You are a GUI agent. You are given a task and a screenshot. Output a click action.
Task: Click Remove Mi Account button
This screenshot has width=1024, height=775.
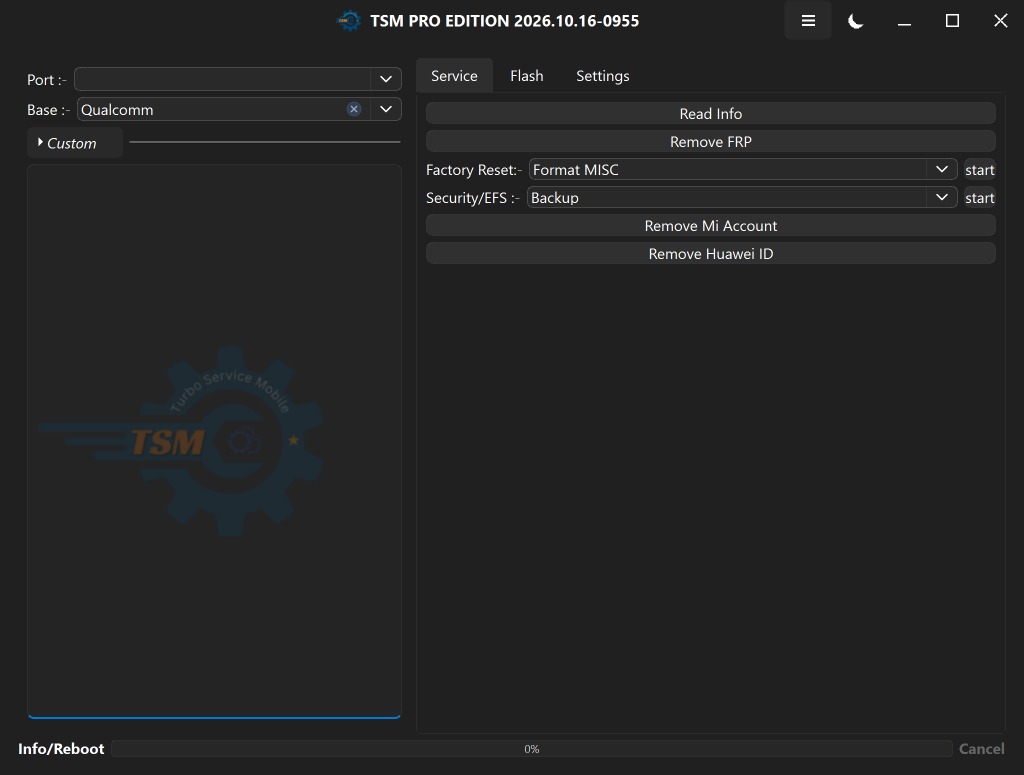pyautogui.click(x=711, y=226)
